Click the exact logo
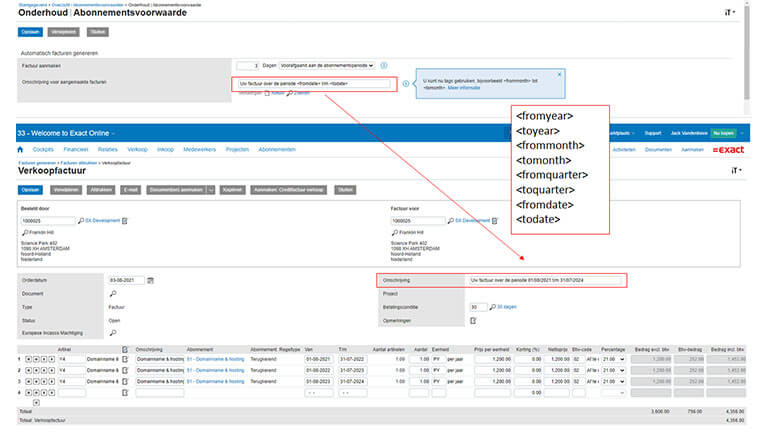Screen dimensions: 768x432 [728, 150]
